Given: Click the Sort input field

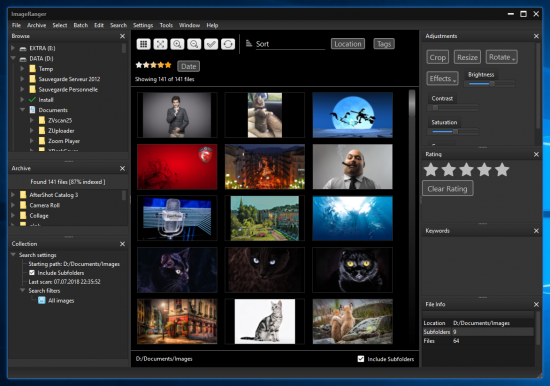Looking at the screenshot, I should point(290,44).
